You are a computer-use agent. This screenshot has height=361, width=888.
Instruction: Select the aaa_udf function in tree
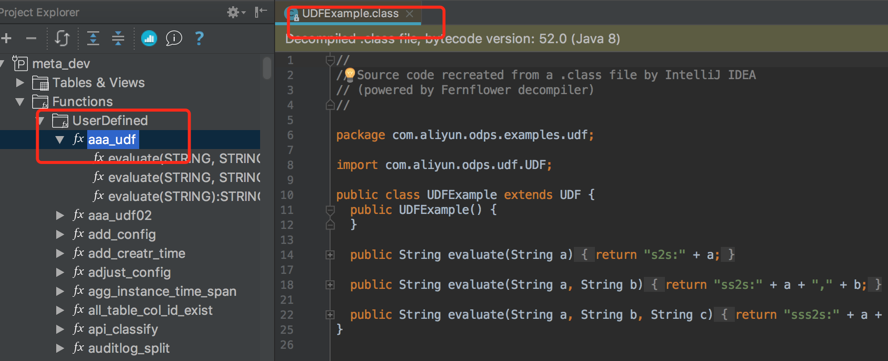point(112,139)
